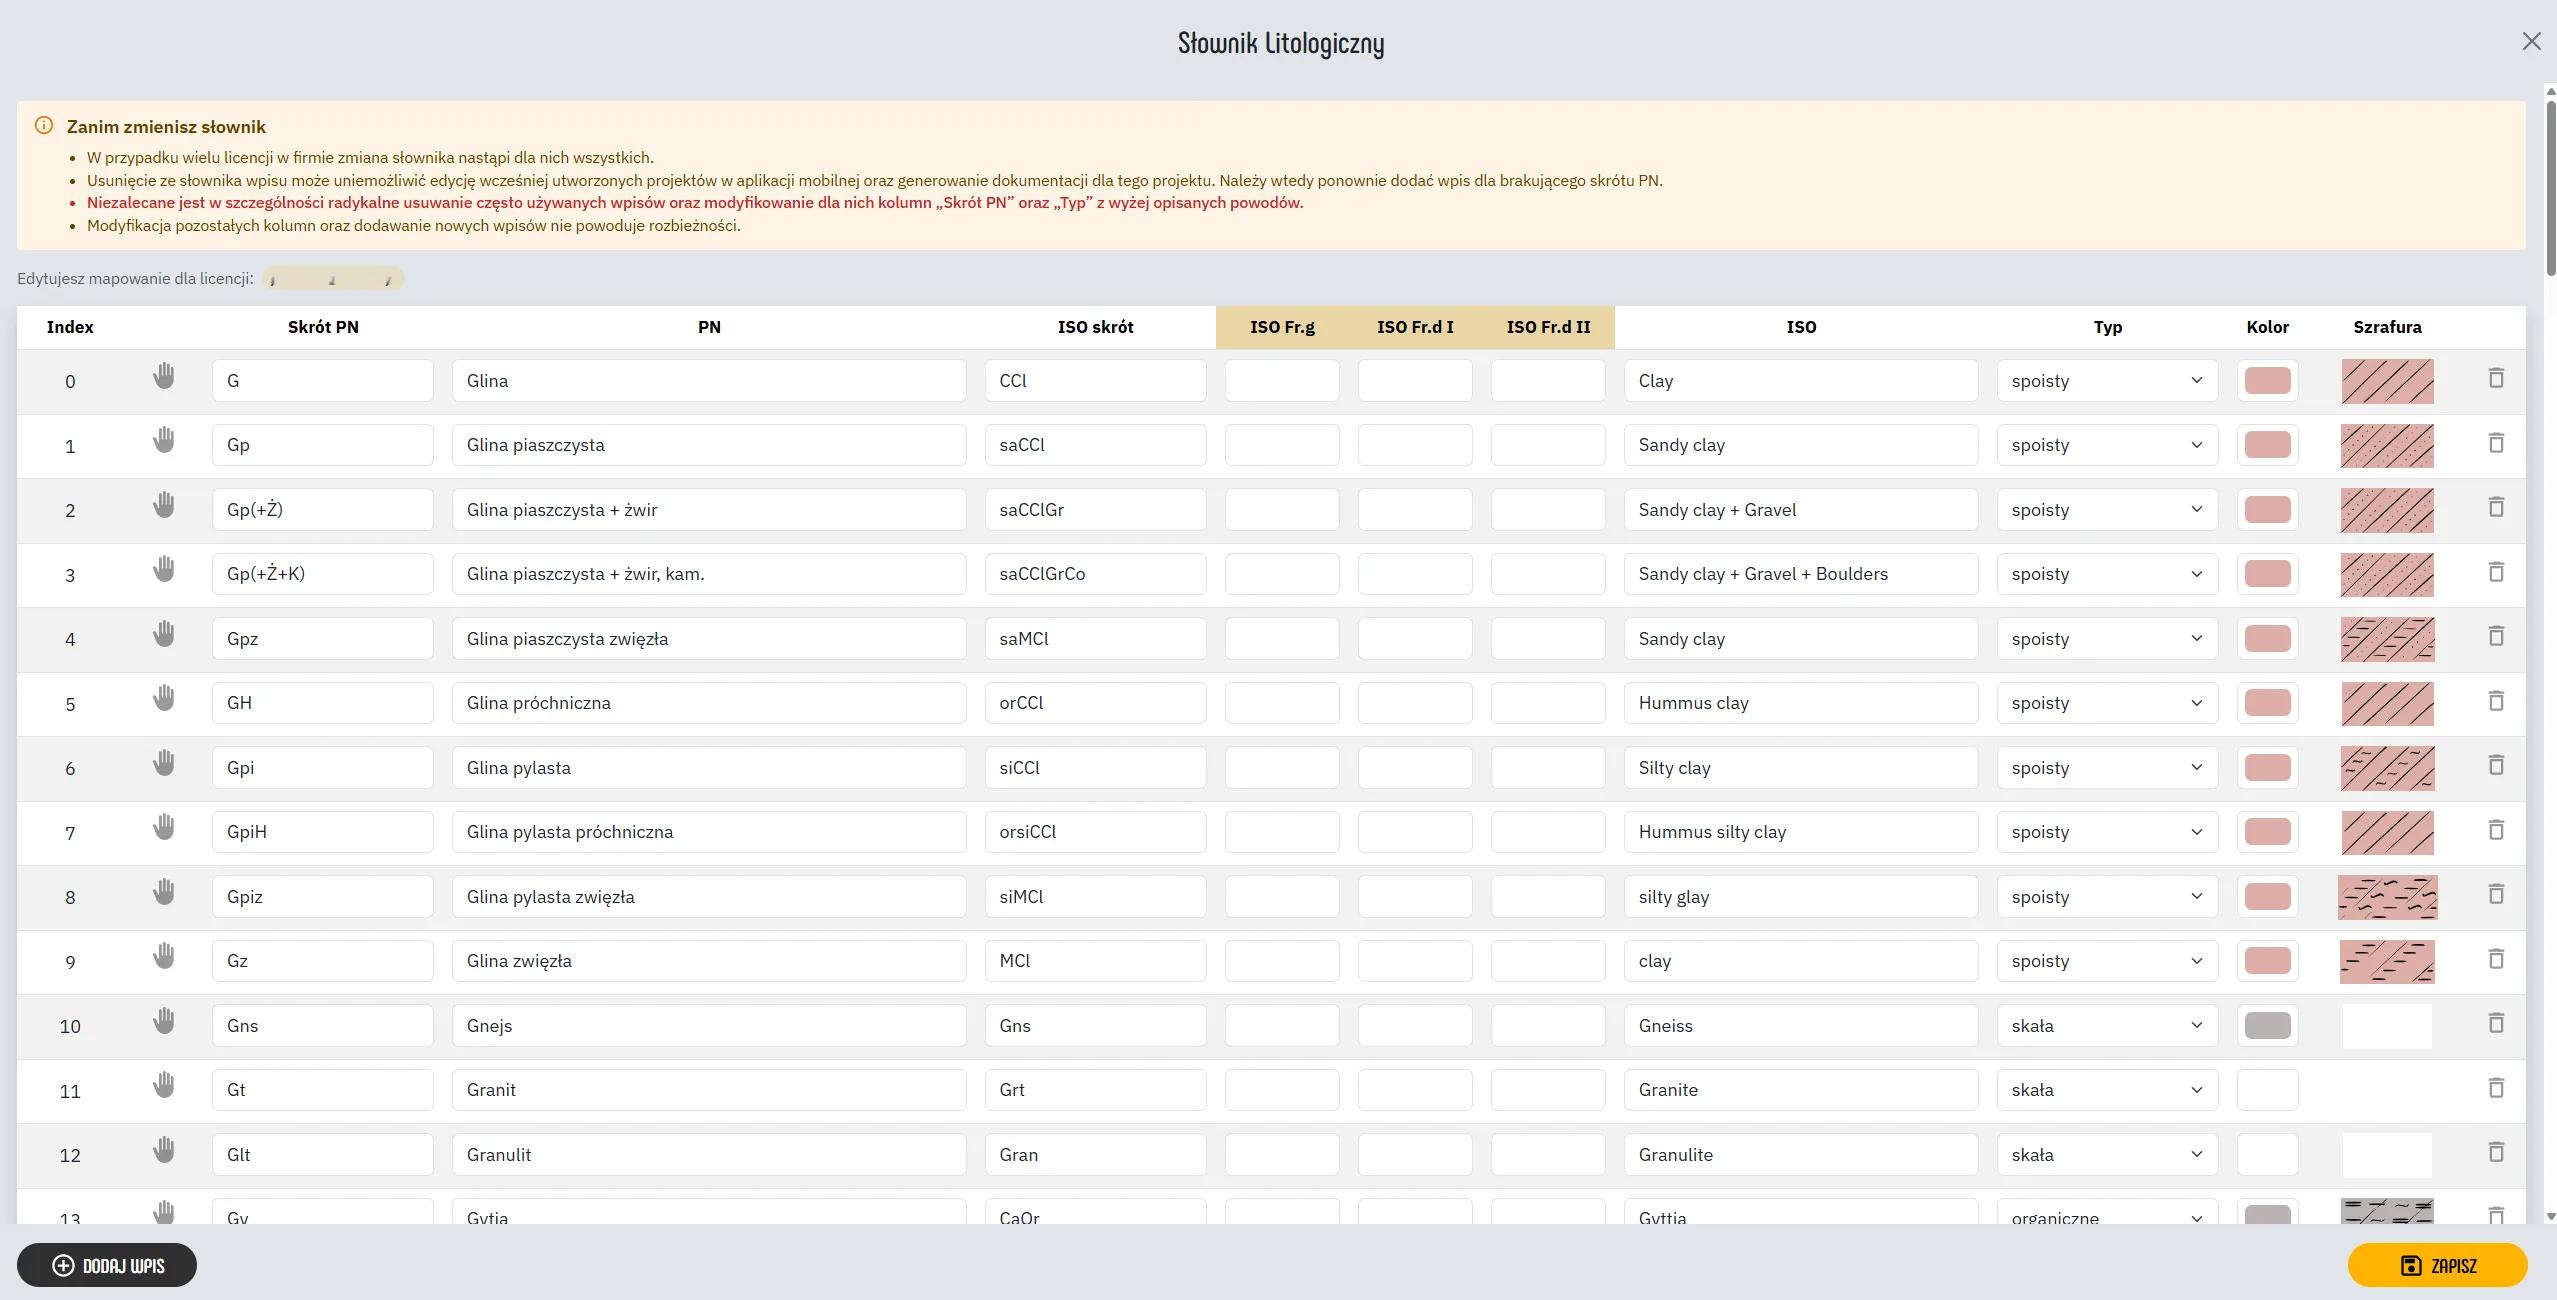Open the Typ dropdown for Granulit

(x=2107, y=1155)
